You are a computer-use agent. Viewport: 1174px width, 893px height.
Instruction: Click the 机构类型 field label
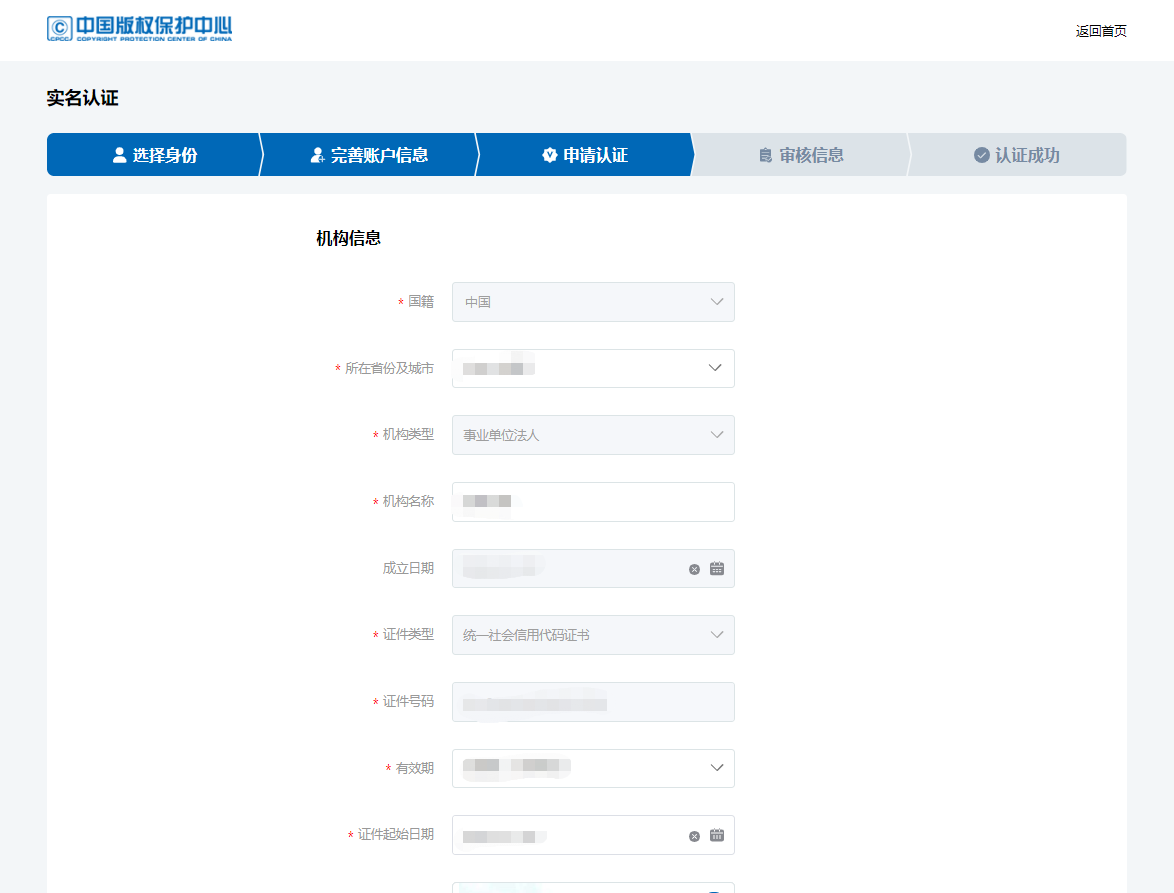[408, 435]
